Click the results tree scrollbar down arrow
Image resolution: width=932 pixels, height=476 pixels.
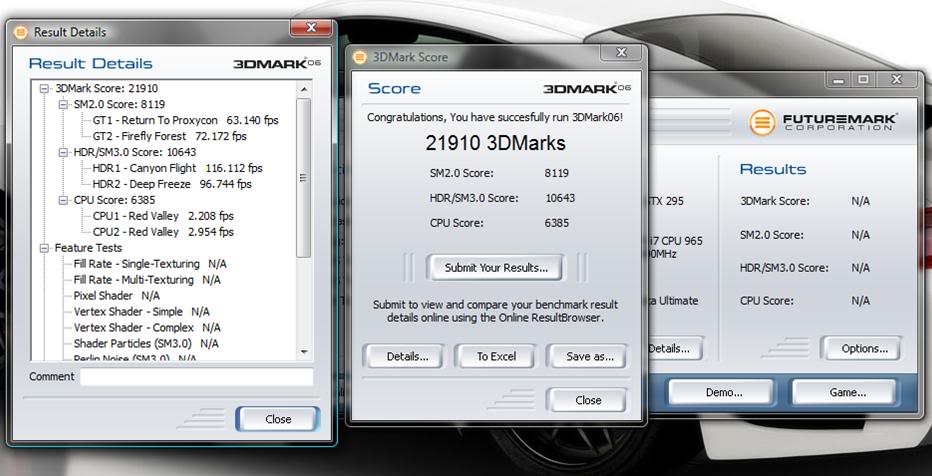click(x=304, y=350)
